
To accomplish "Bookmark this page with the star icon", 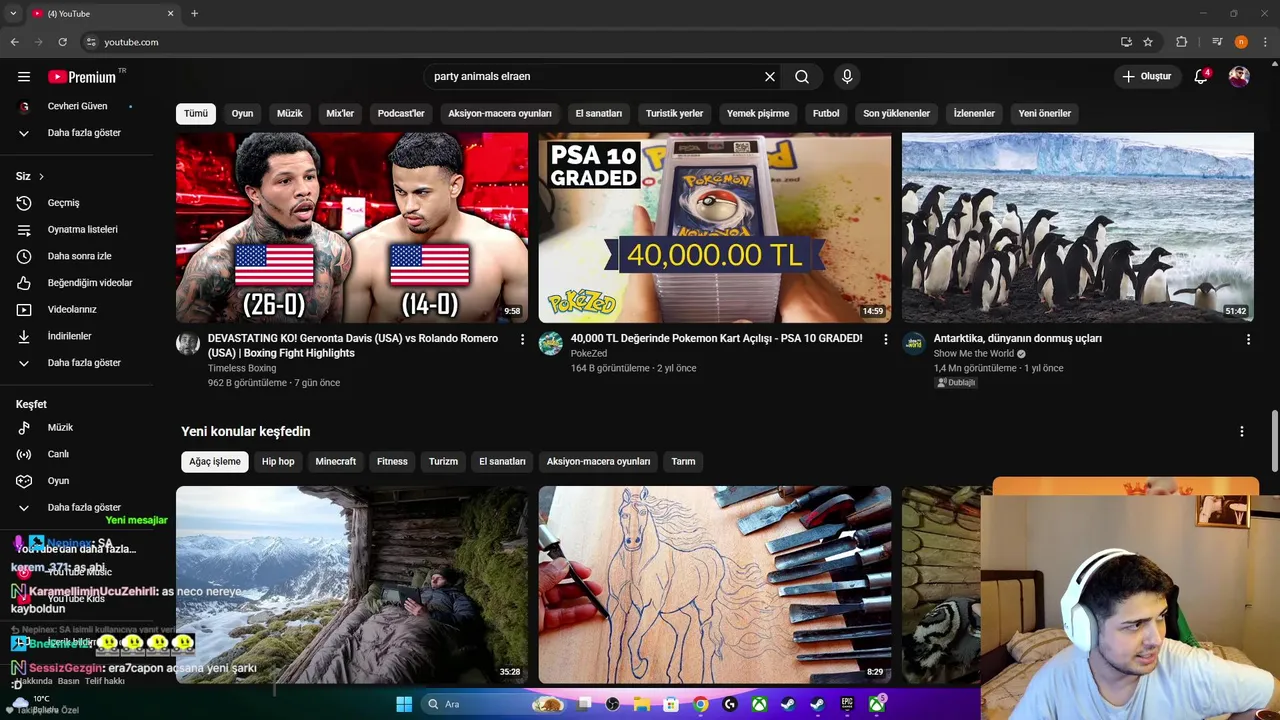I will 1148,42.
